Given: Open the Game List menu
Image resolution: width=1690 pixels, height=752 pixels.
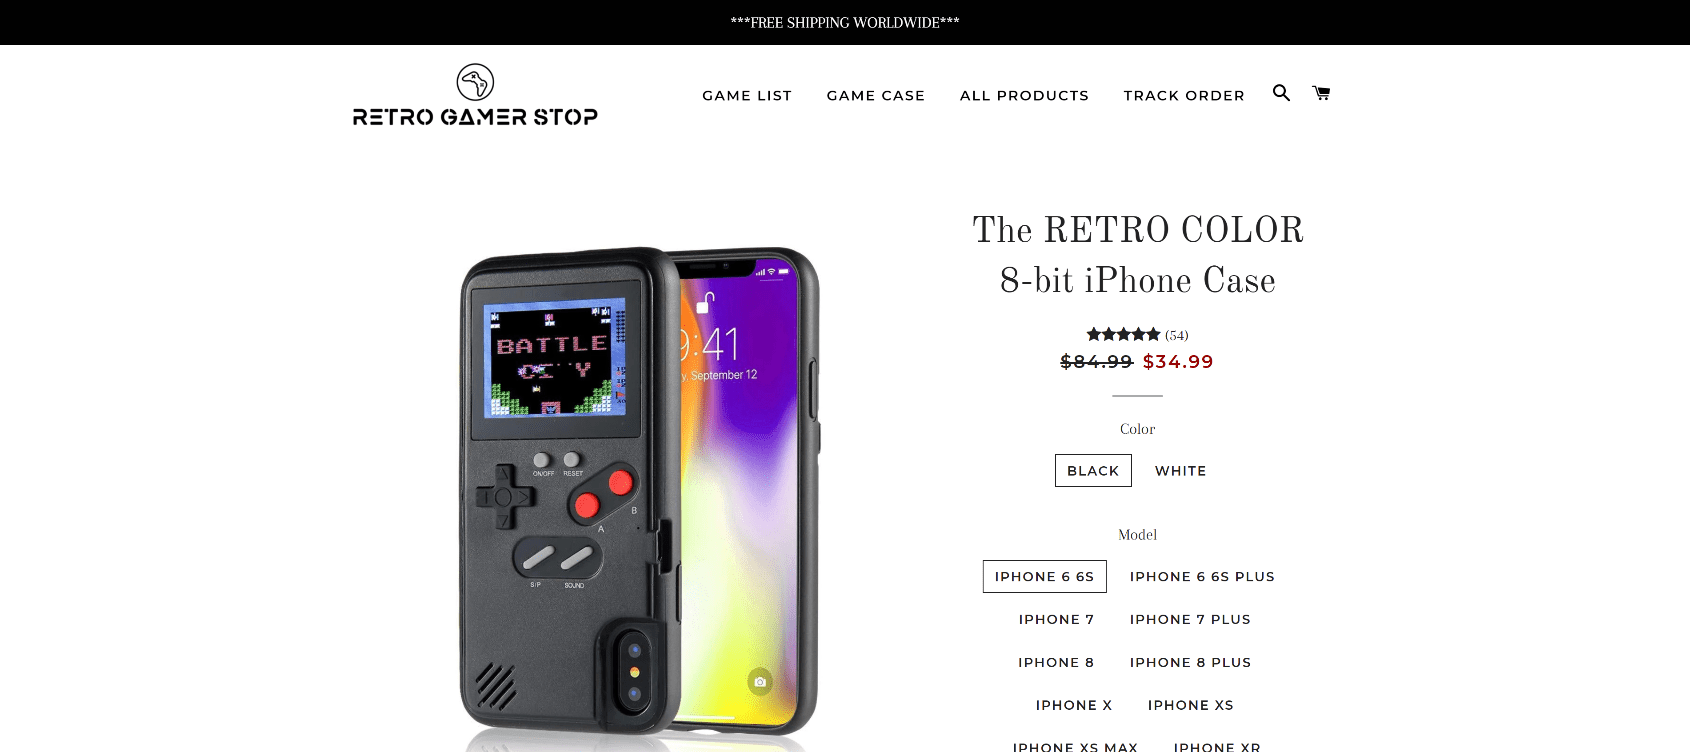Looking at the screenshot, I should (747, 96).
